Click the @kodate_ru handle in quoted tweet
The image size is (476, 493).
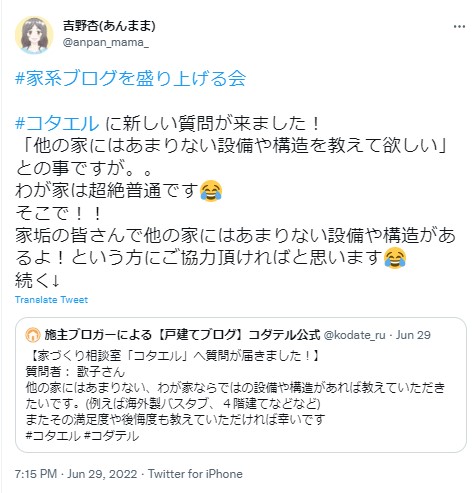click(355, 335)
